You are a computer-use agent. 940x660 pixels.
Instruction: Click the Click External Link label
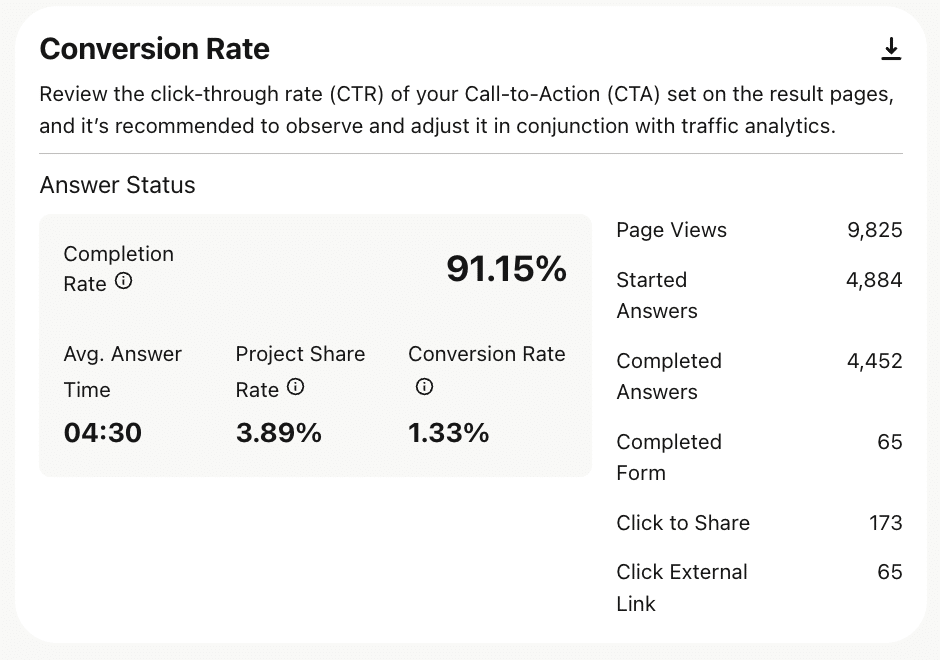(681, 587)
